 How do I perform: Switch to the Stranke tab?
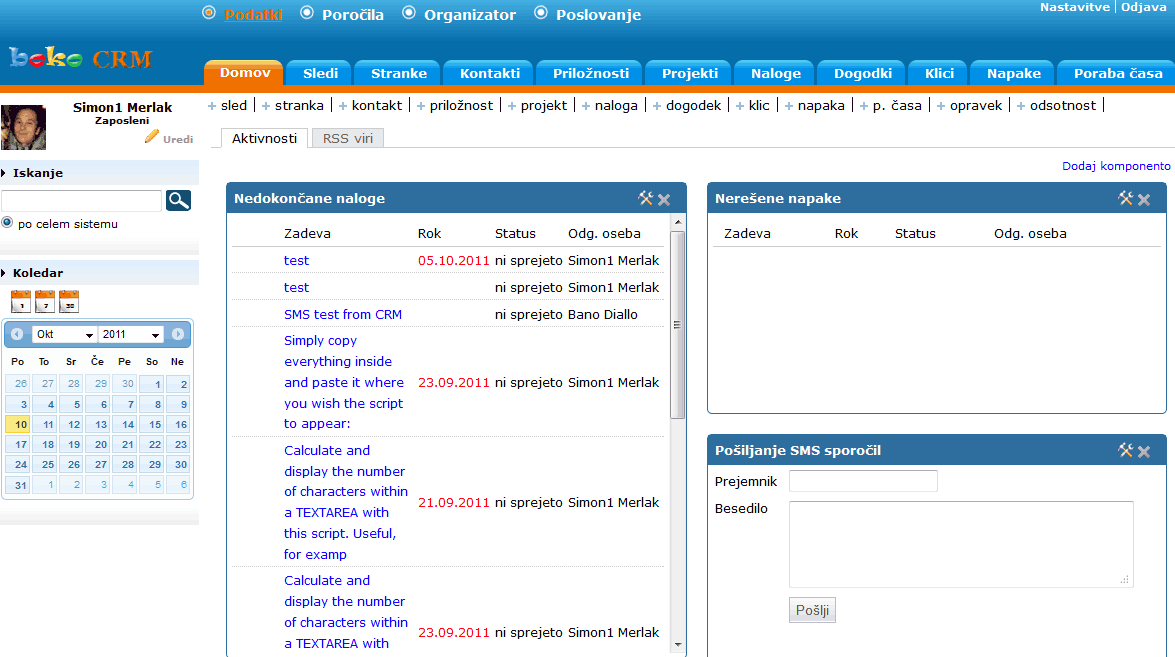pos(399,73)
